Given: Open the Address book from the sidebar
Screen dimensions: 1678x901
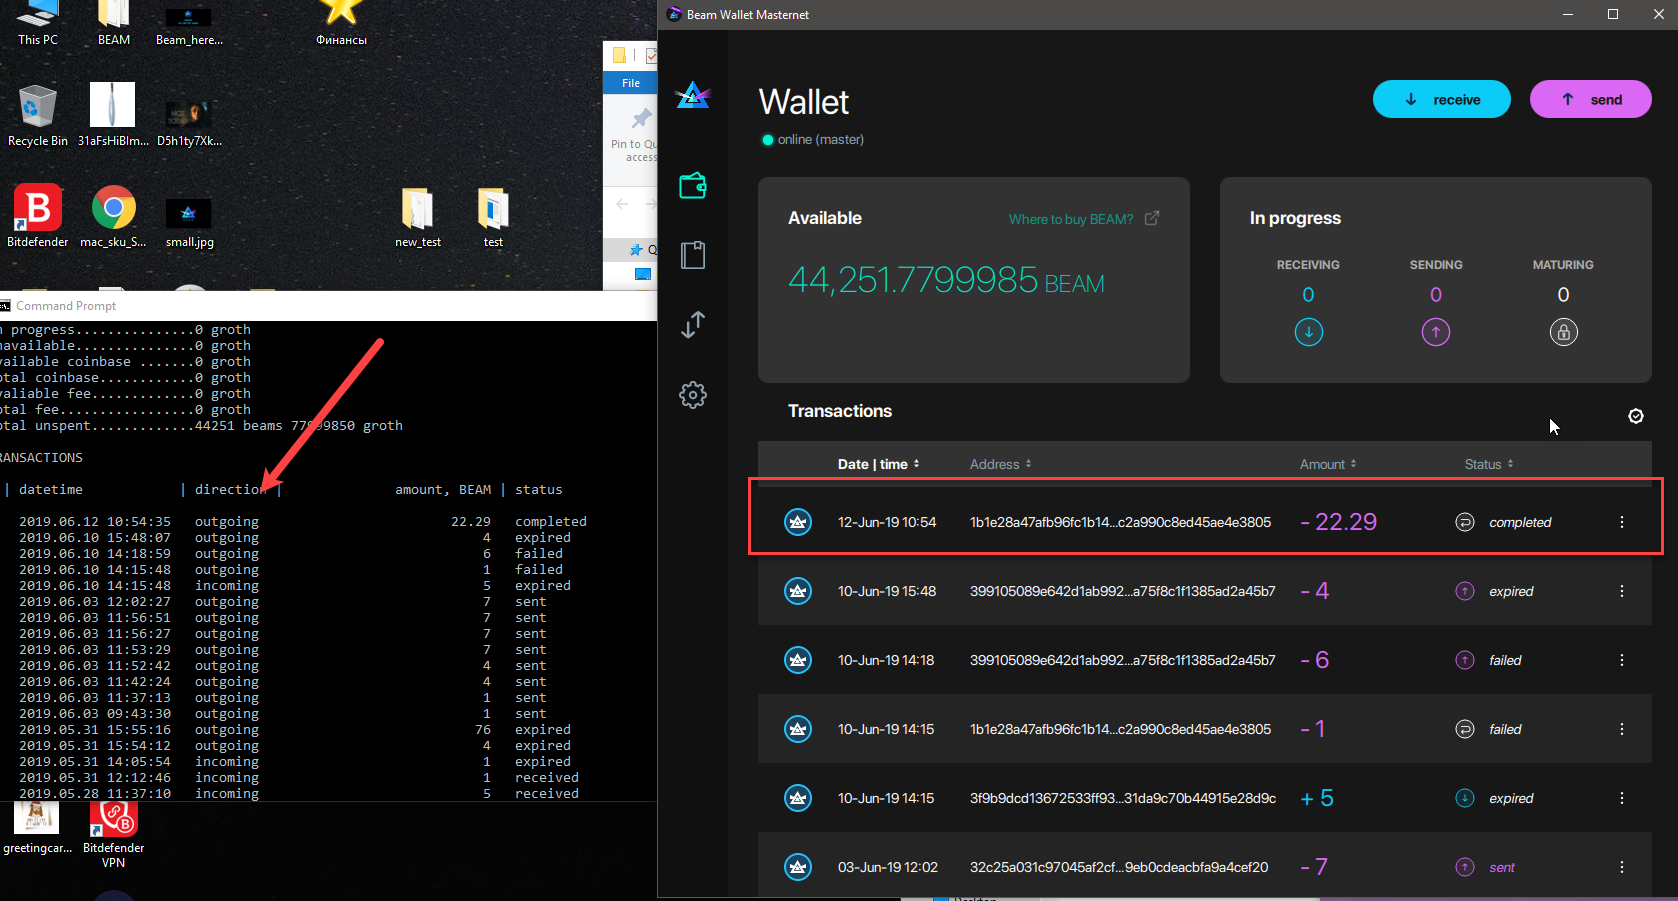Looking at the screenshot, I should click(692, 255).
